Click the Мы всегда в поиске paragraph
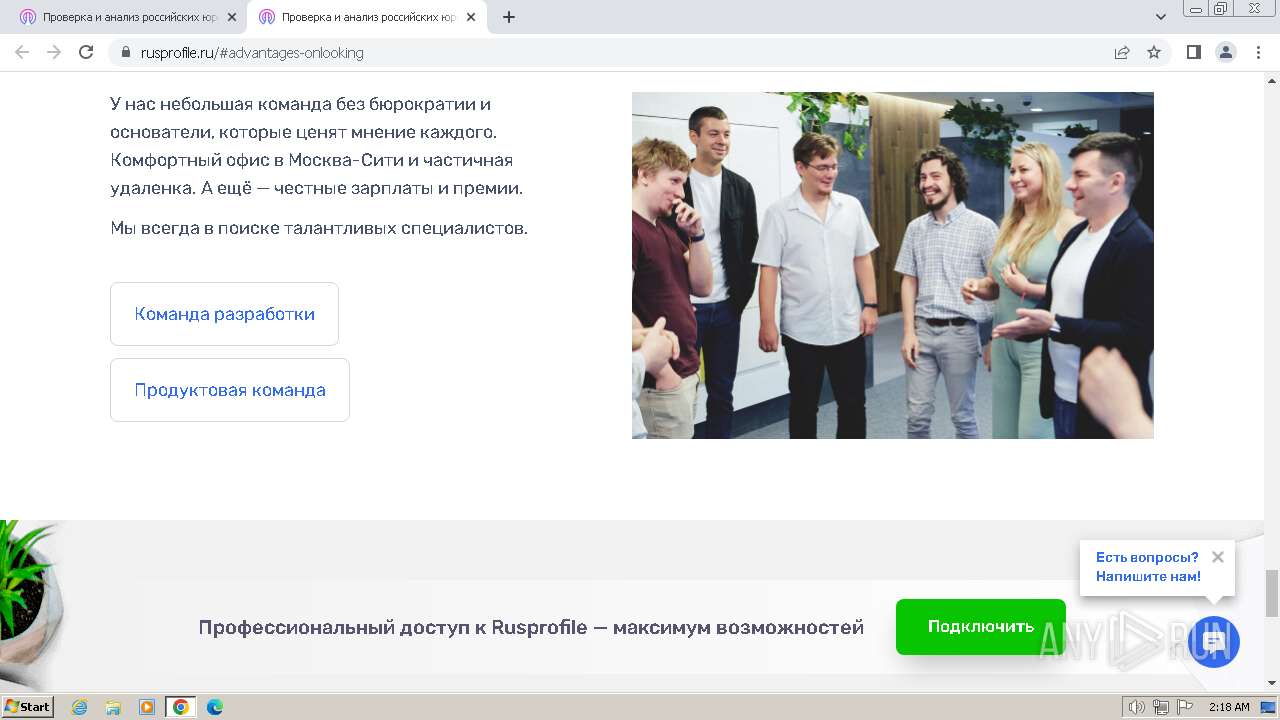This screenshot has height=720, width=1280. point(319,228)
